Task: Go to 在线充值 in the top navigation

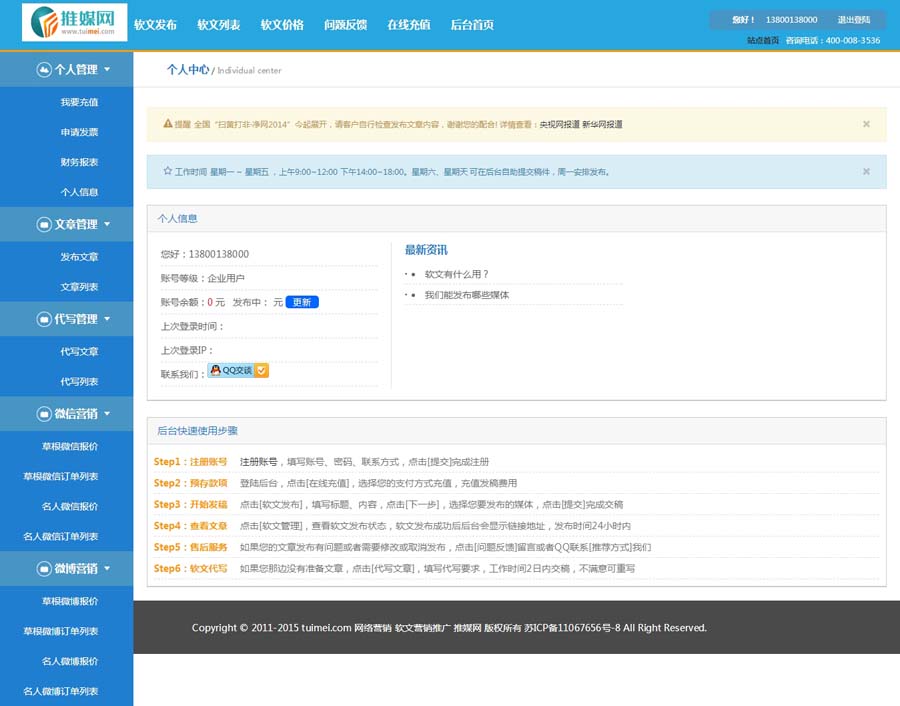Action: (x=408, y=25)
